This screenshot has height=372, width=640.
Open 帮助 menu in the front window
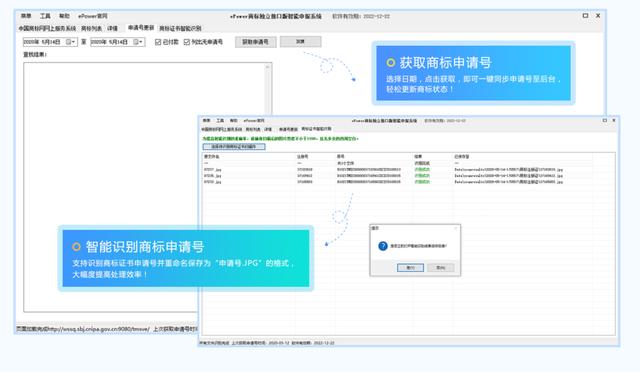click(233, 120)
